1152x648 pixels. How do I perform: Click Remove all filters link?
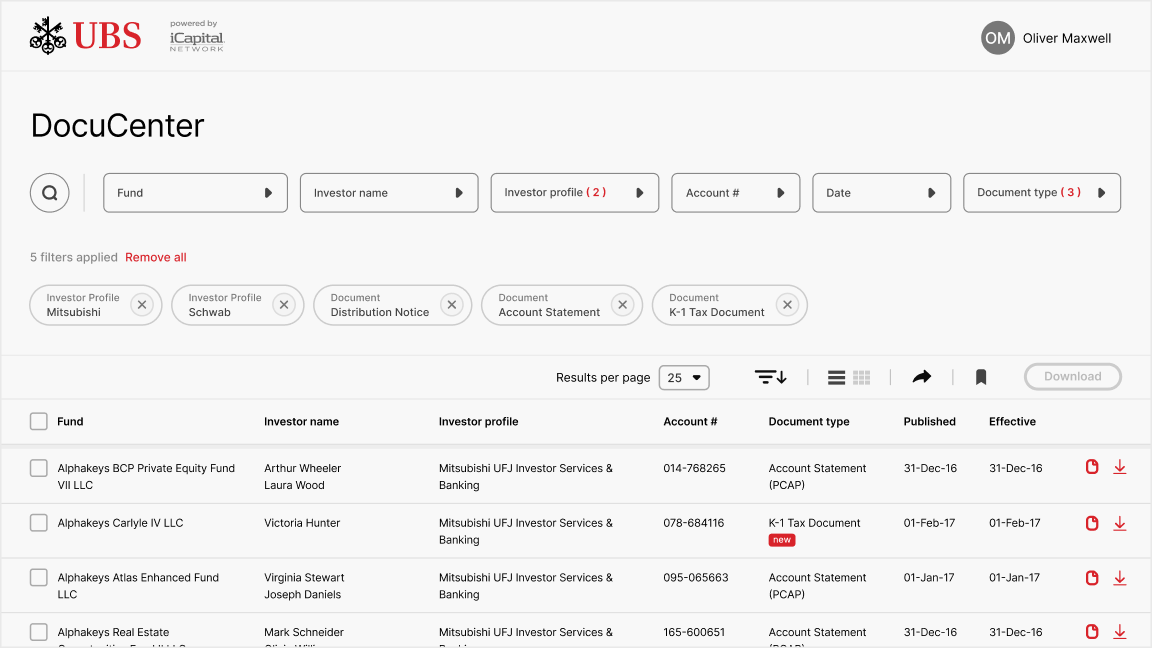[156, 257]
